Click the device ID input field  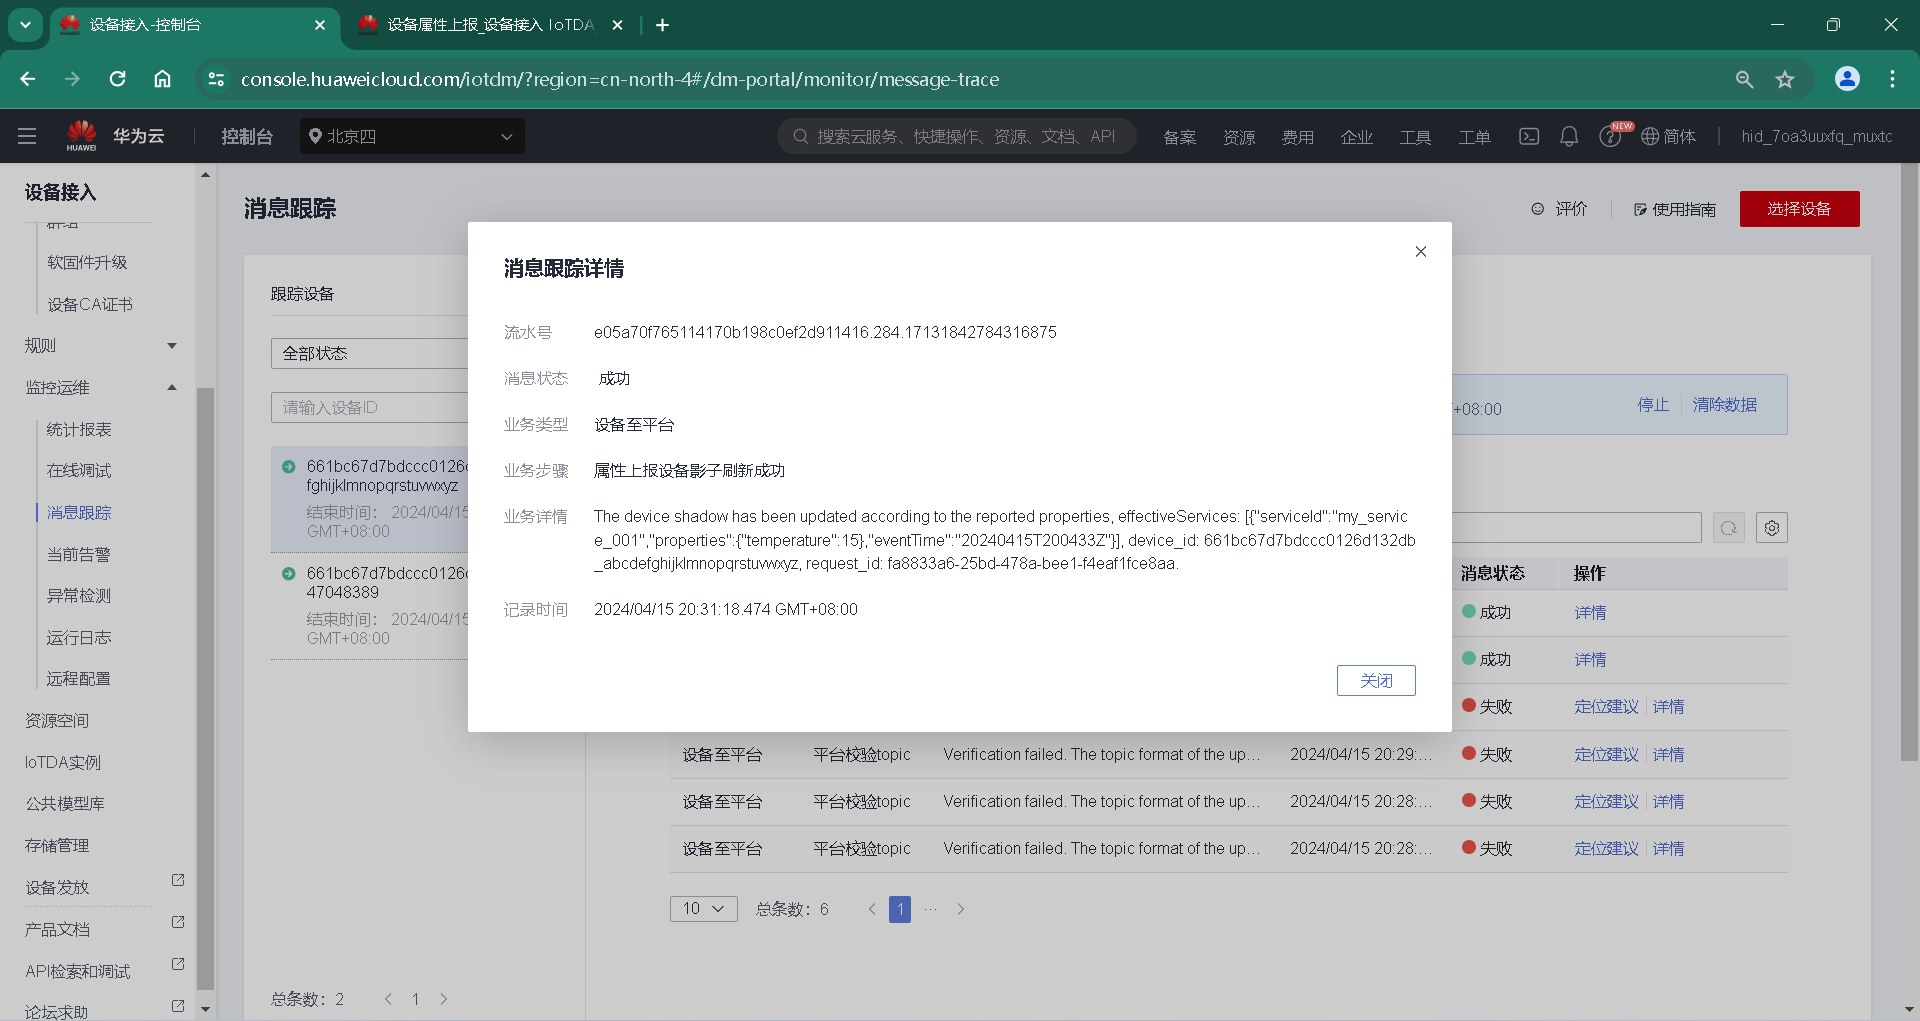click(370, 407)
